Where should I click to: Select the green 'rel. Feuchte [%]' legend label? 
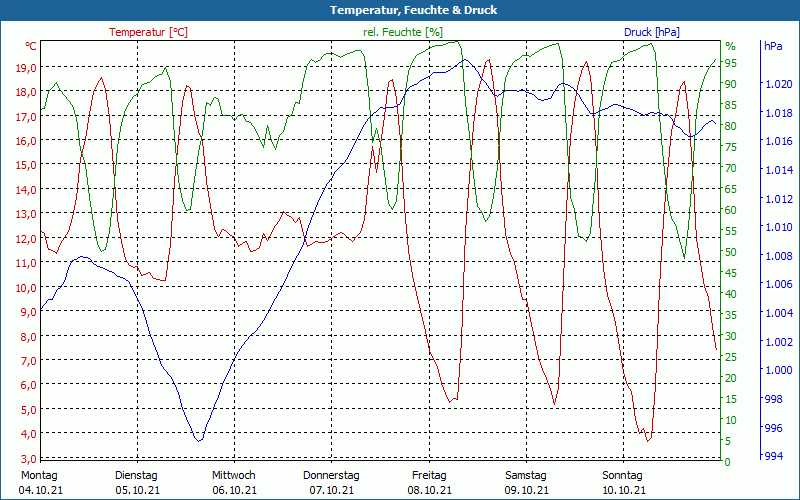coord(403,32)
